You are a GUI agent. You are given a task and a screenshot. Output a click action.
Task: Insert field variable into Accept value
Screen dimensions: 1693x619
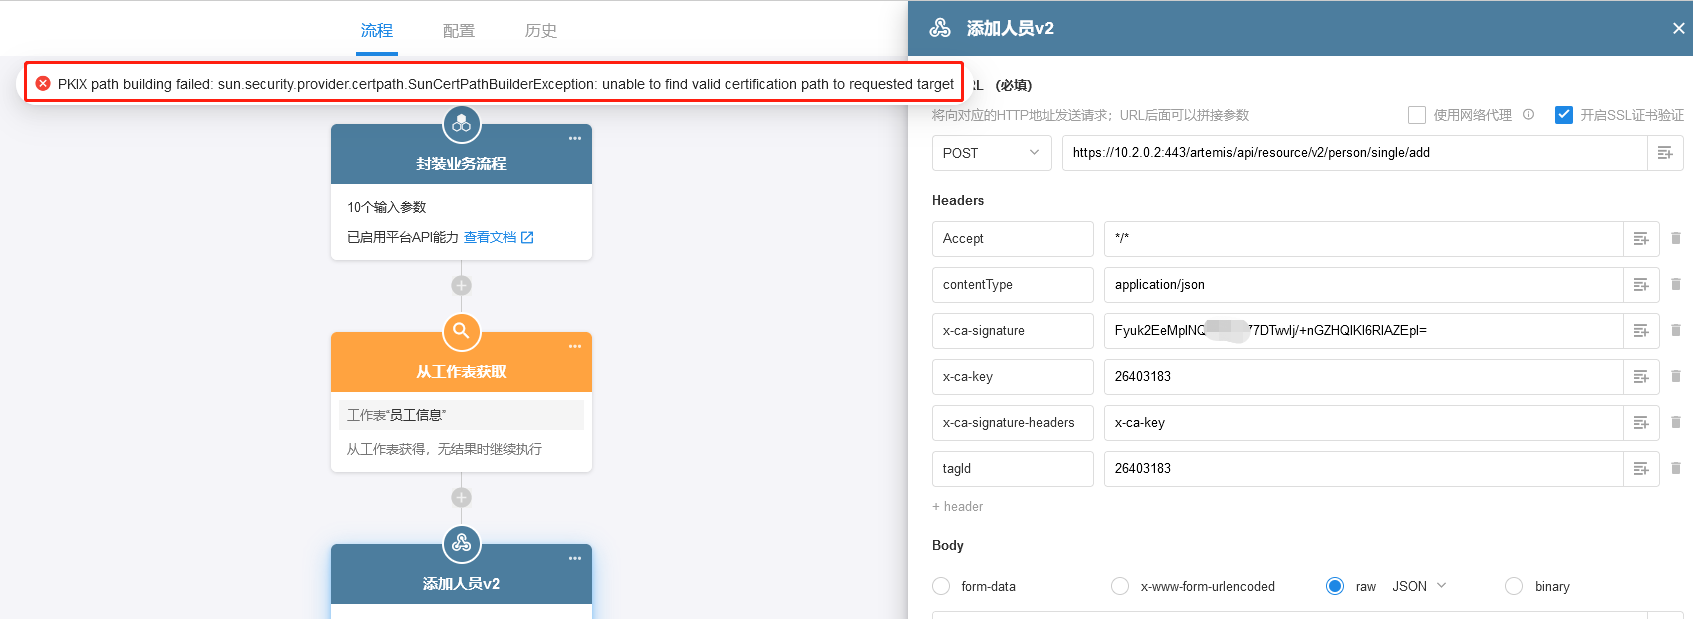point(1641,239)
